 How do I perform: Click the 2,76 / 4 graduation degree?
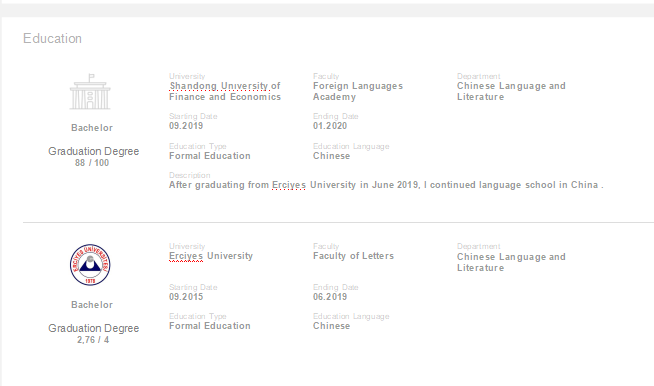[x=93, y=340]
